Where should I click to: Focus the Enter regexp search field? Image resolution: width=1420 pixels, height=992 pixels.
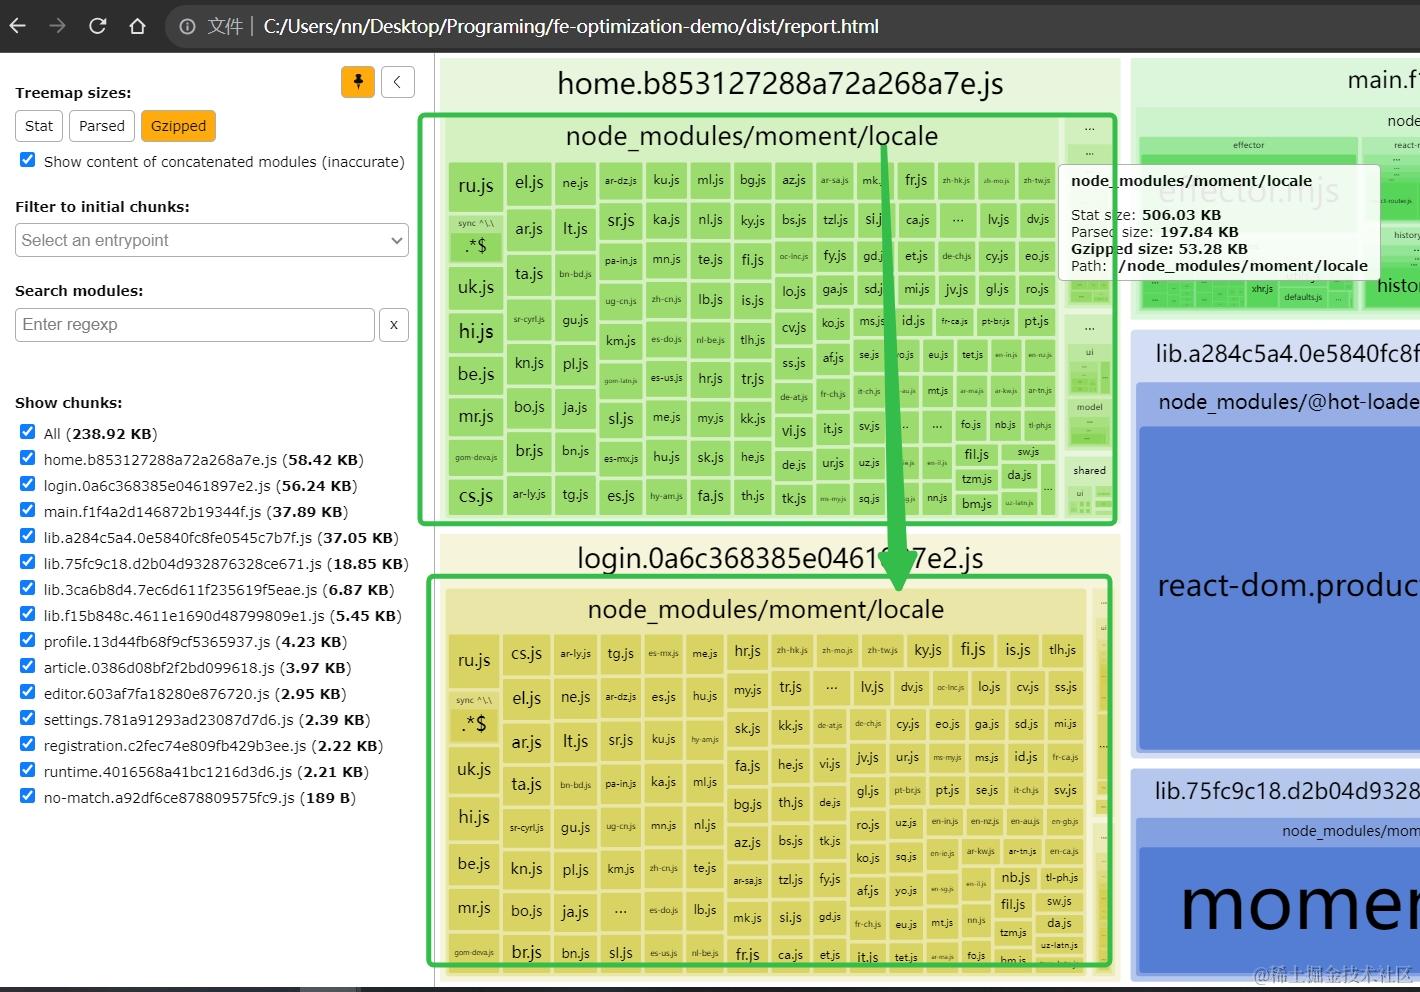click(x=195, y=325)
